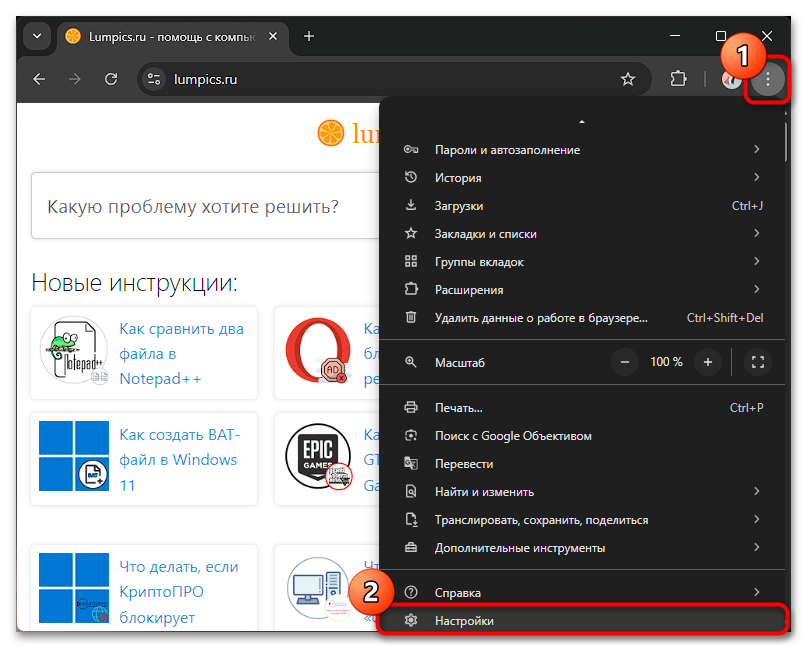807x648 pixels.
Task: Select Перевести menu item
Action: click(x=583, y=464)
